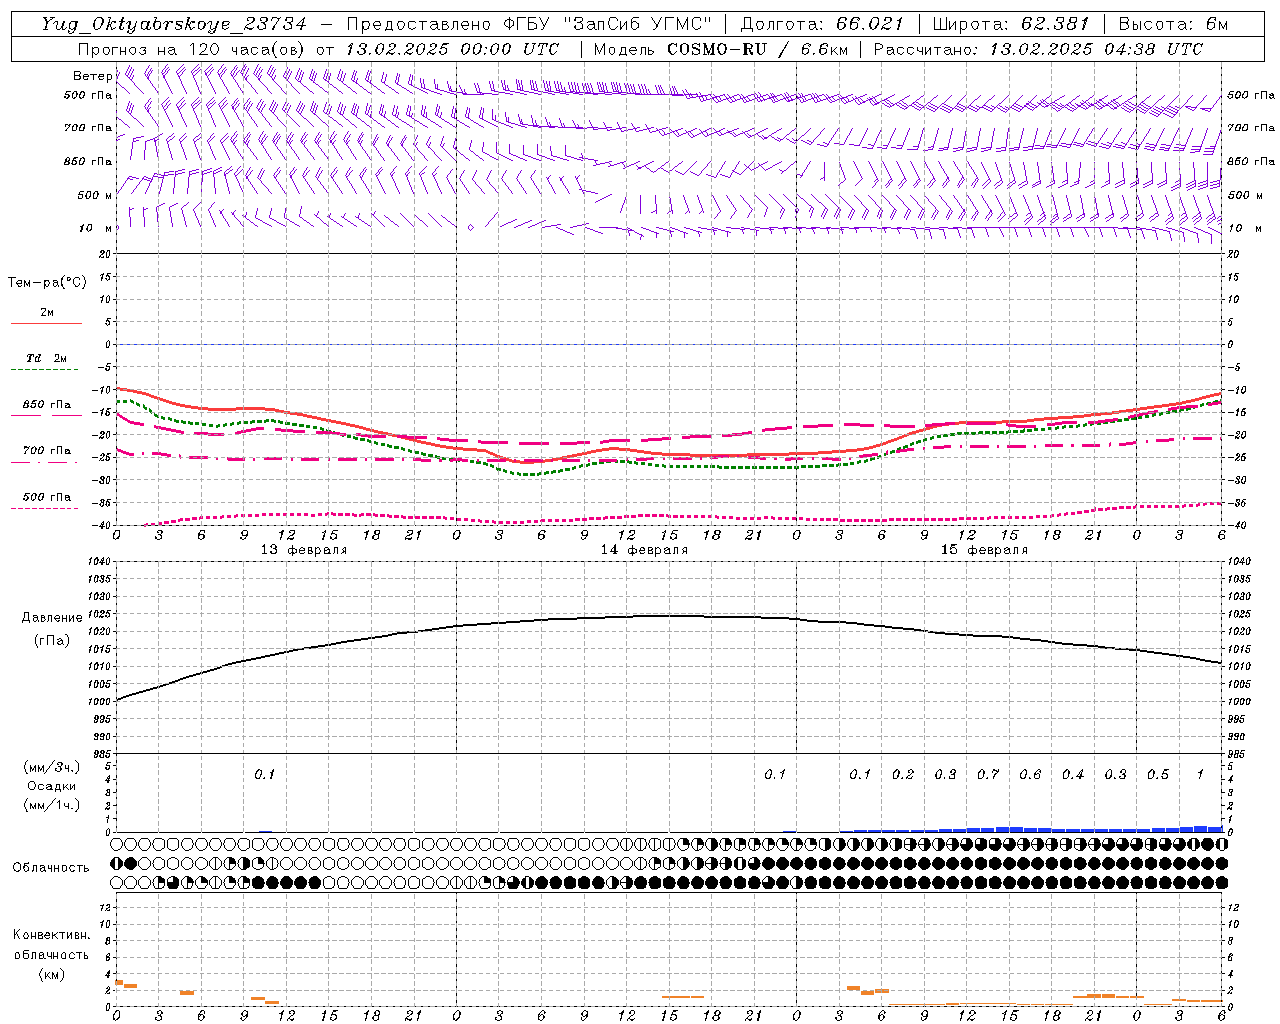Screen dimensions: 1280x1024
Task: Click the Рассчитано: 13.02.2025 04:38 UTC timestamp
Action: pyautogui.click(x=1038, y=49)
